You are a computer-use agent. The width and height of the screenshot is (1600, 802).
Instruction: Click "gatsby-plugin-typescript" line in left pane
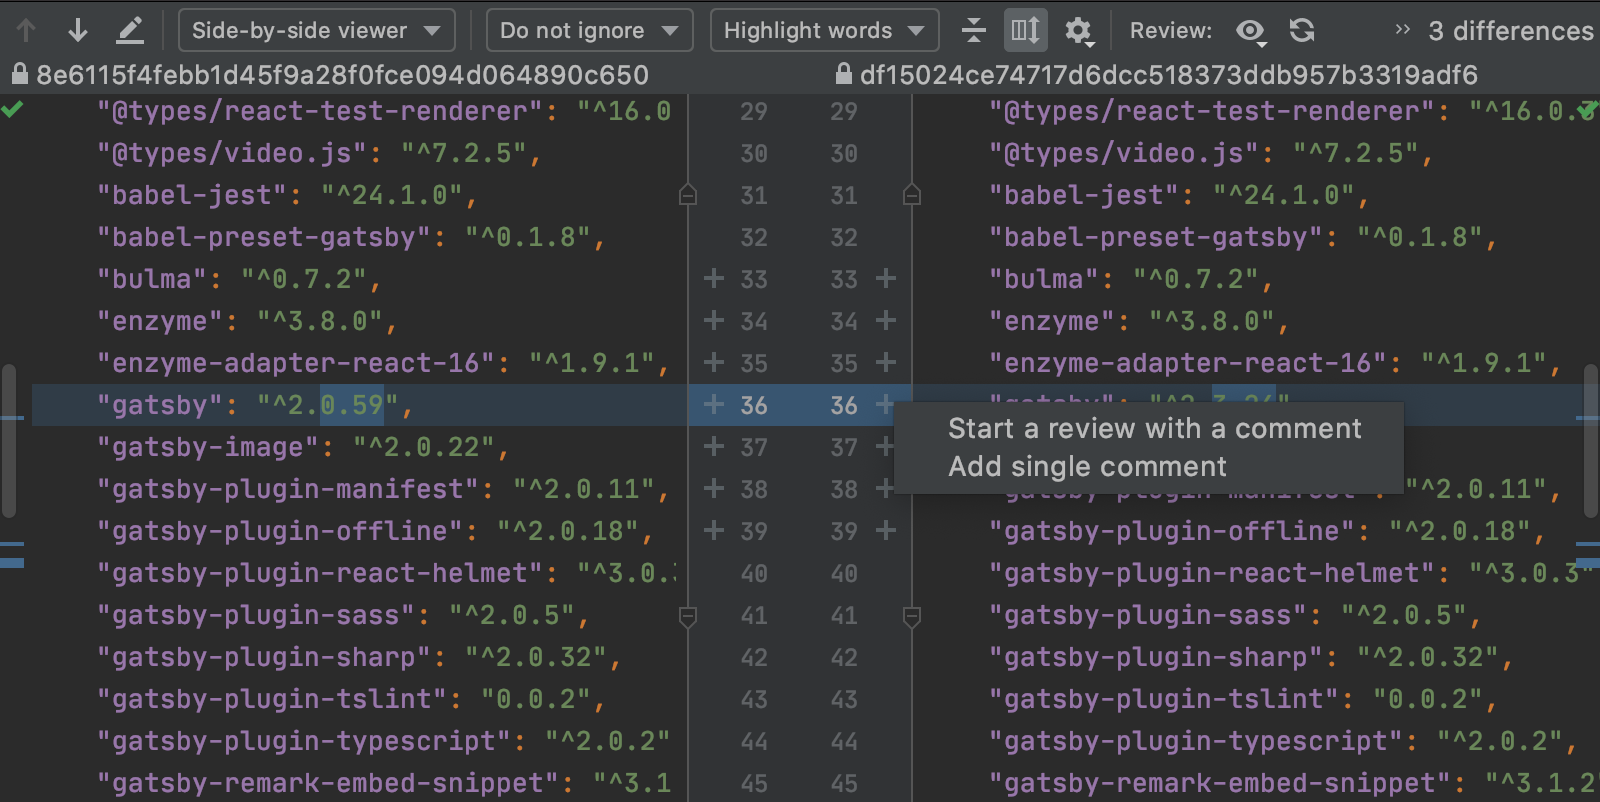point(383,741)
